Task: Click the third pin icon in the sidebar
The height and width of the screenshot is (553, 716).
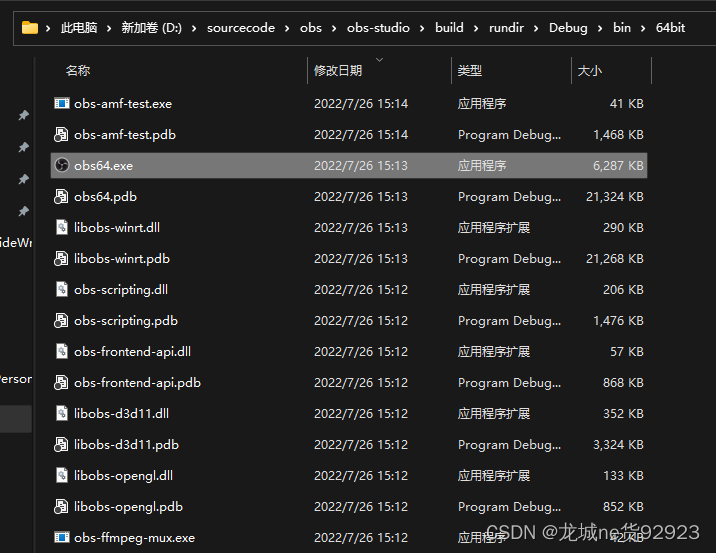Action: [x=23, y=179]
